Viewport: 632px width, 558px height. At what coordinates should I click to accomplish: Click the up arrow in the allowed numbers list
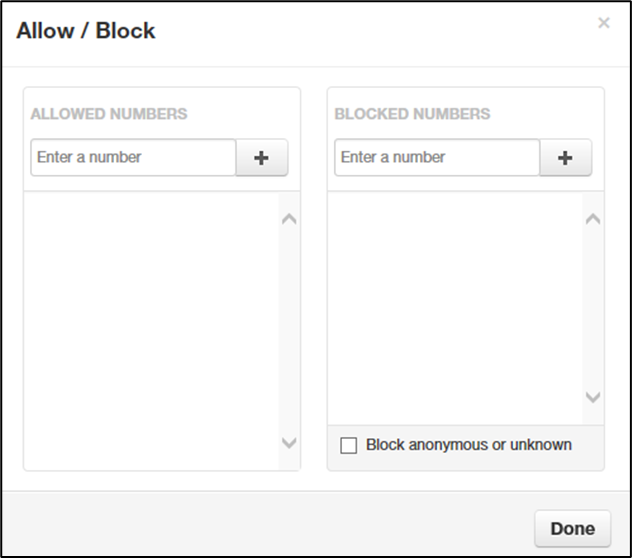coord(289,218)
